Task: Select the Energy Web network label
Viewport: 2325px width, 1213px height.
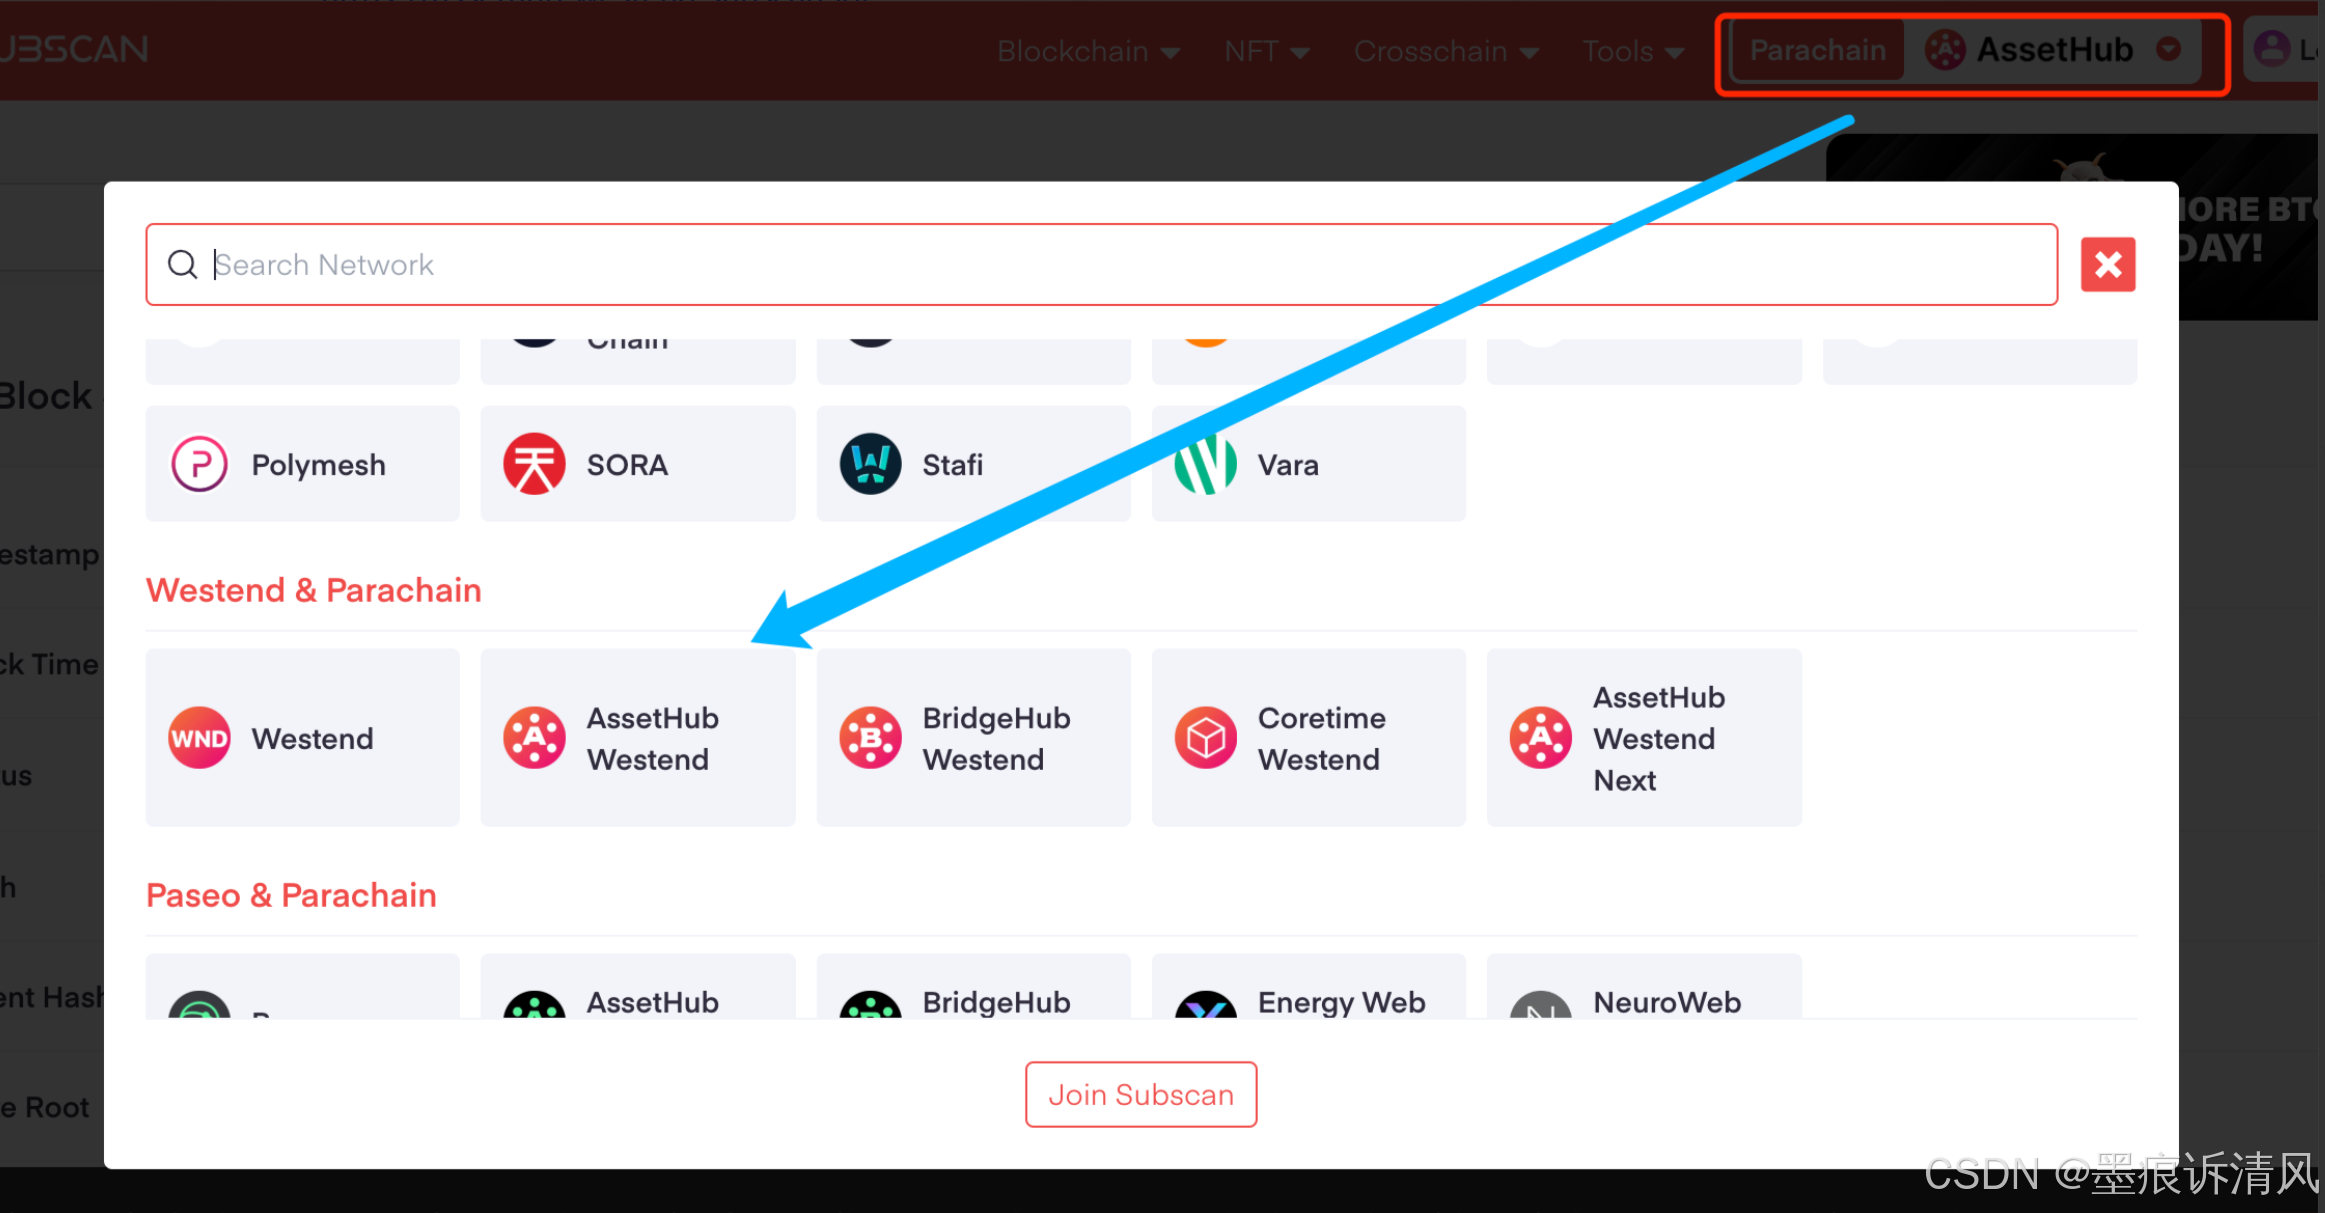Action: (1341, 1002)
